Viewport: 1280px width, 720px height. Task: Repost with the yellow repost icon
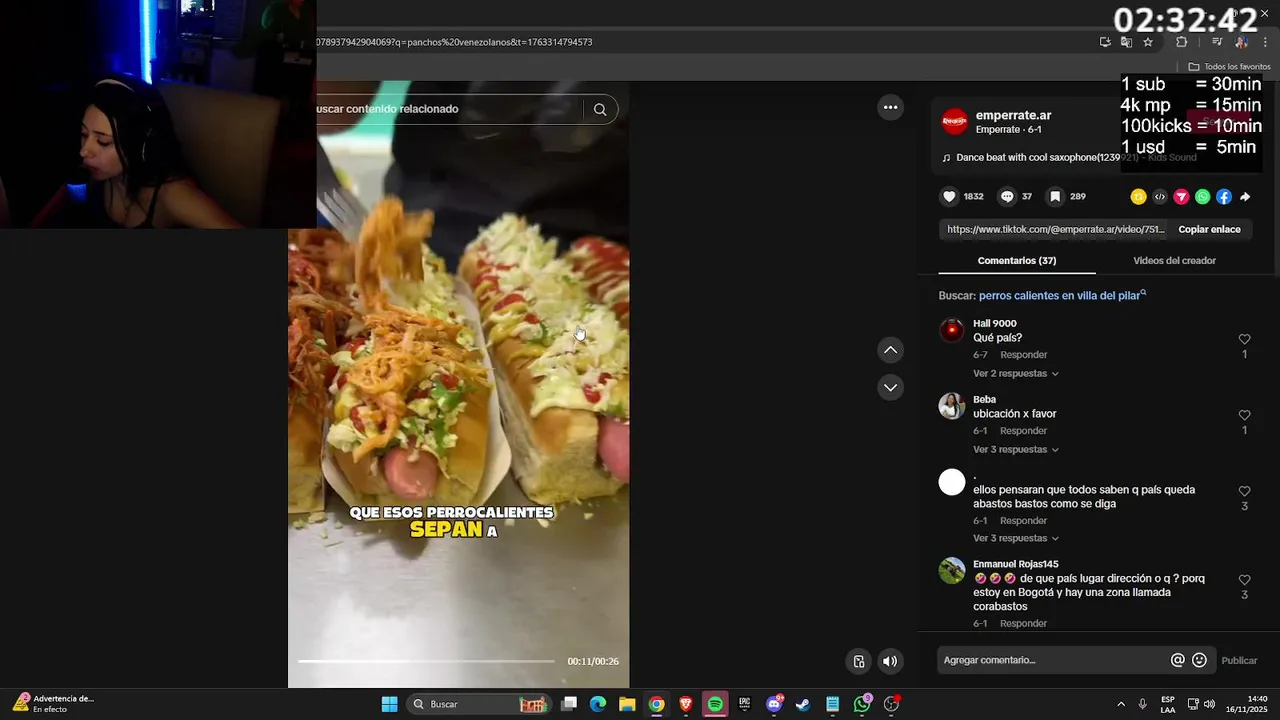pos(1138,197)
